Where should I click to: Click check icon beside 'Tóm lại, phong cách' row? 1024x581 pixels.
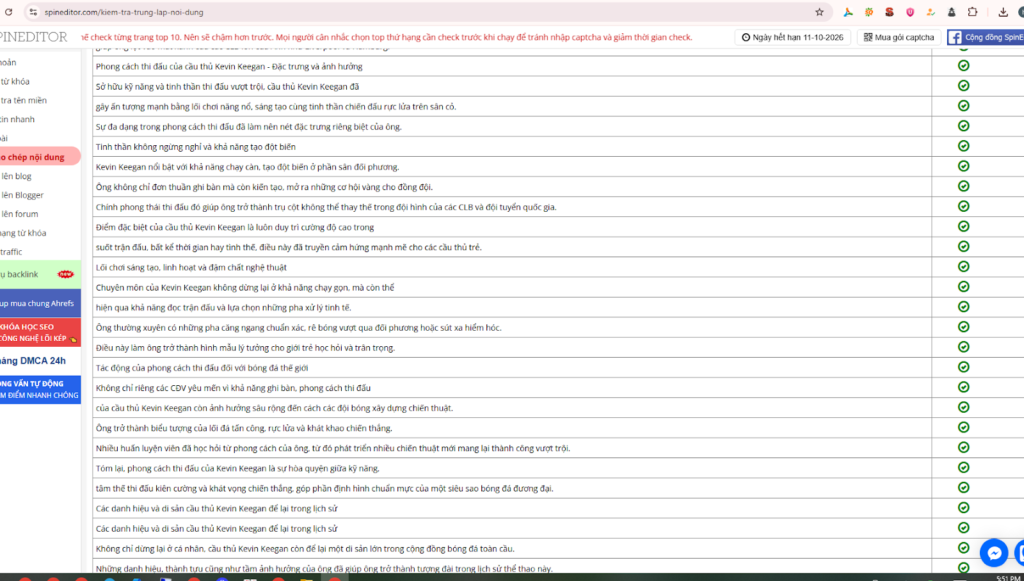pyautogui.click(x=963, y=468)
